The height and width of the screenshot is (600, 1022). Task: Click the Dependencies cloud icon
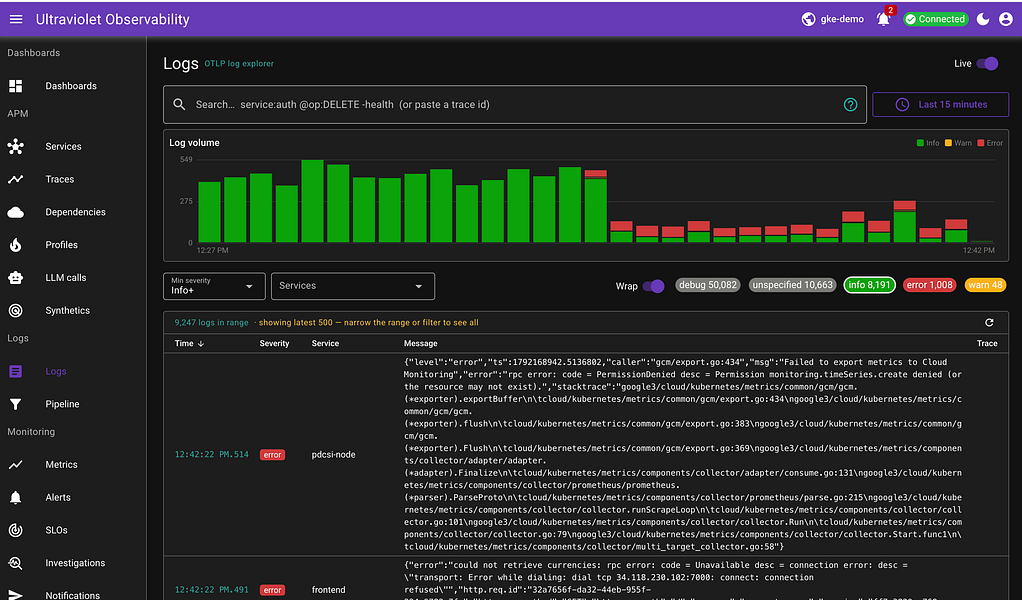[x=16, y=212]
